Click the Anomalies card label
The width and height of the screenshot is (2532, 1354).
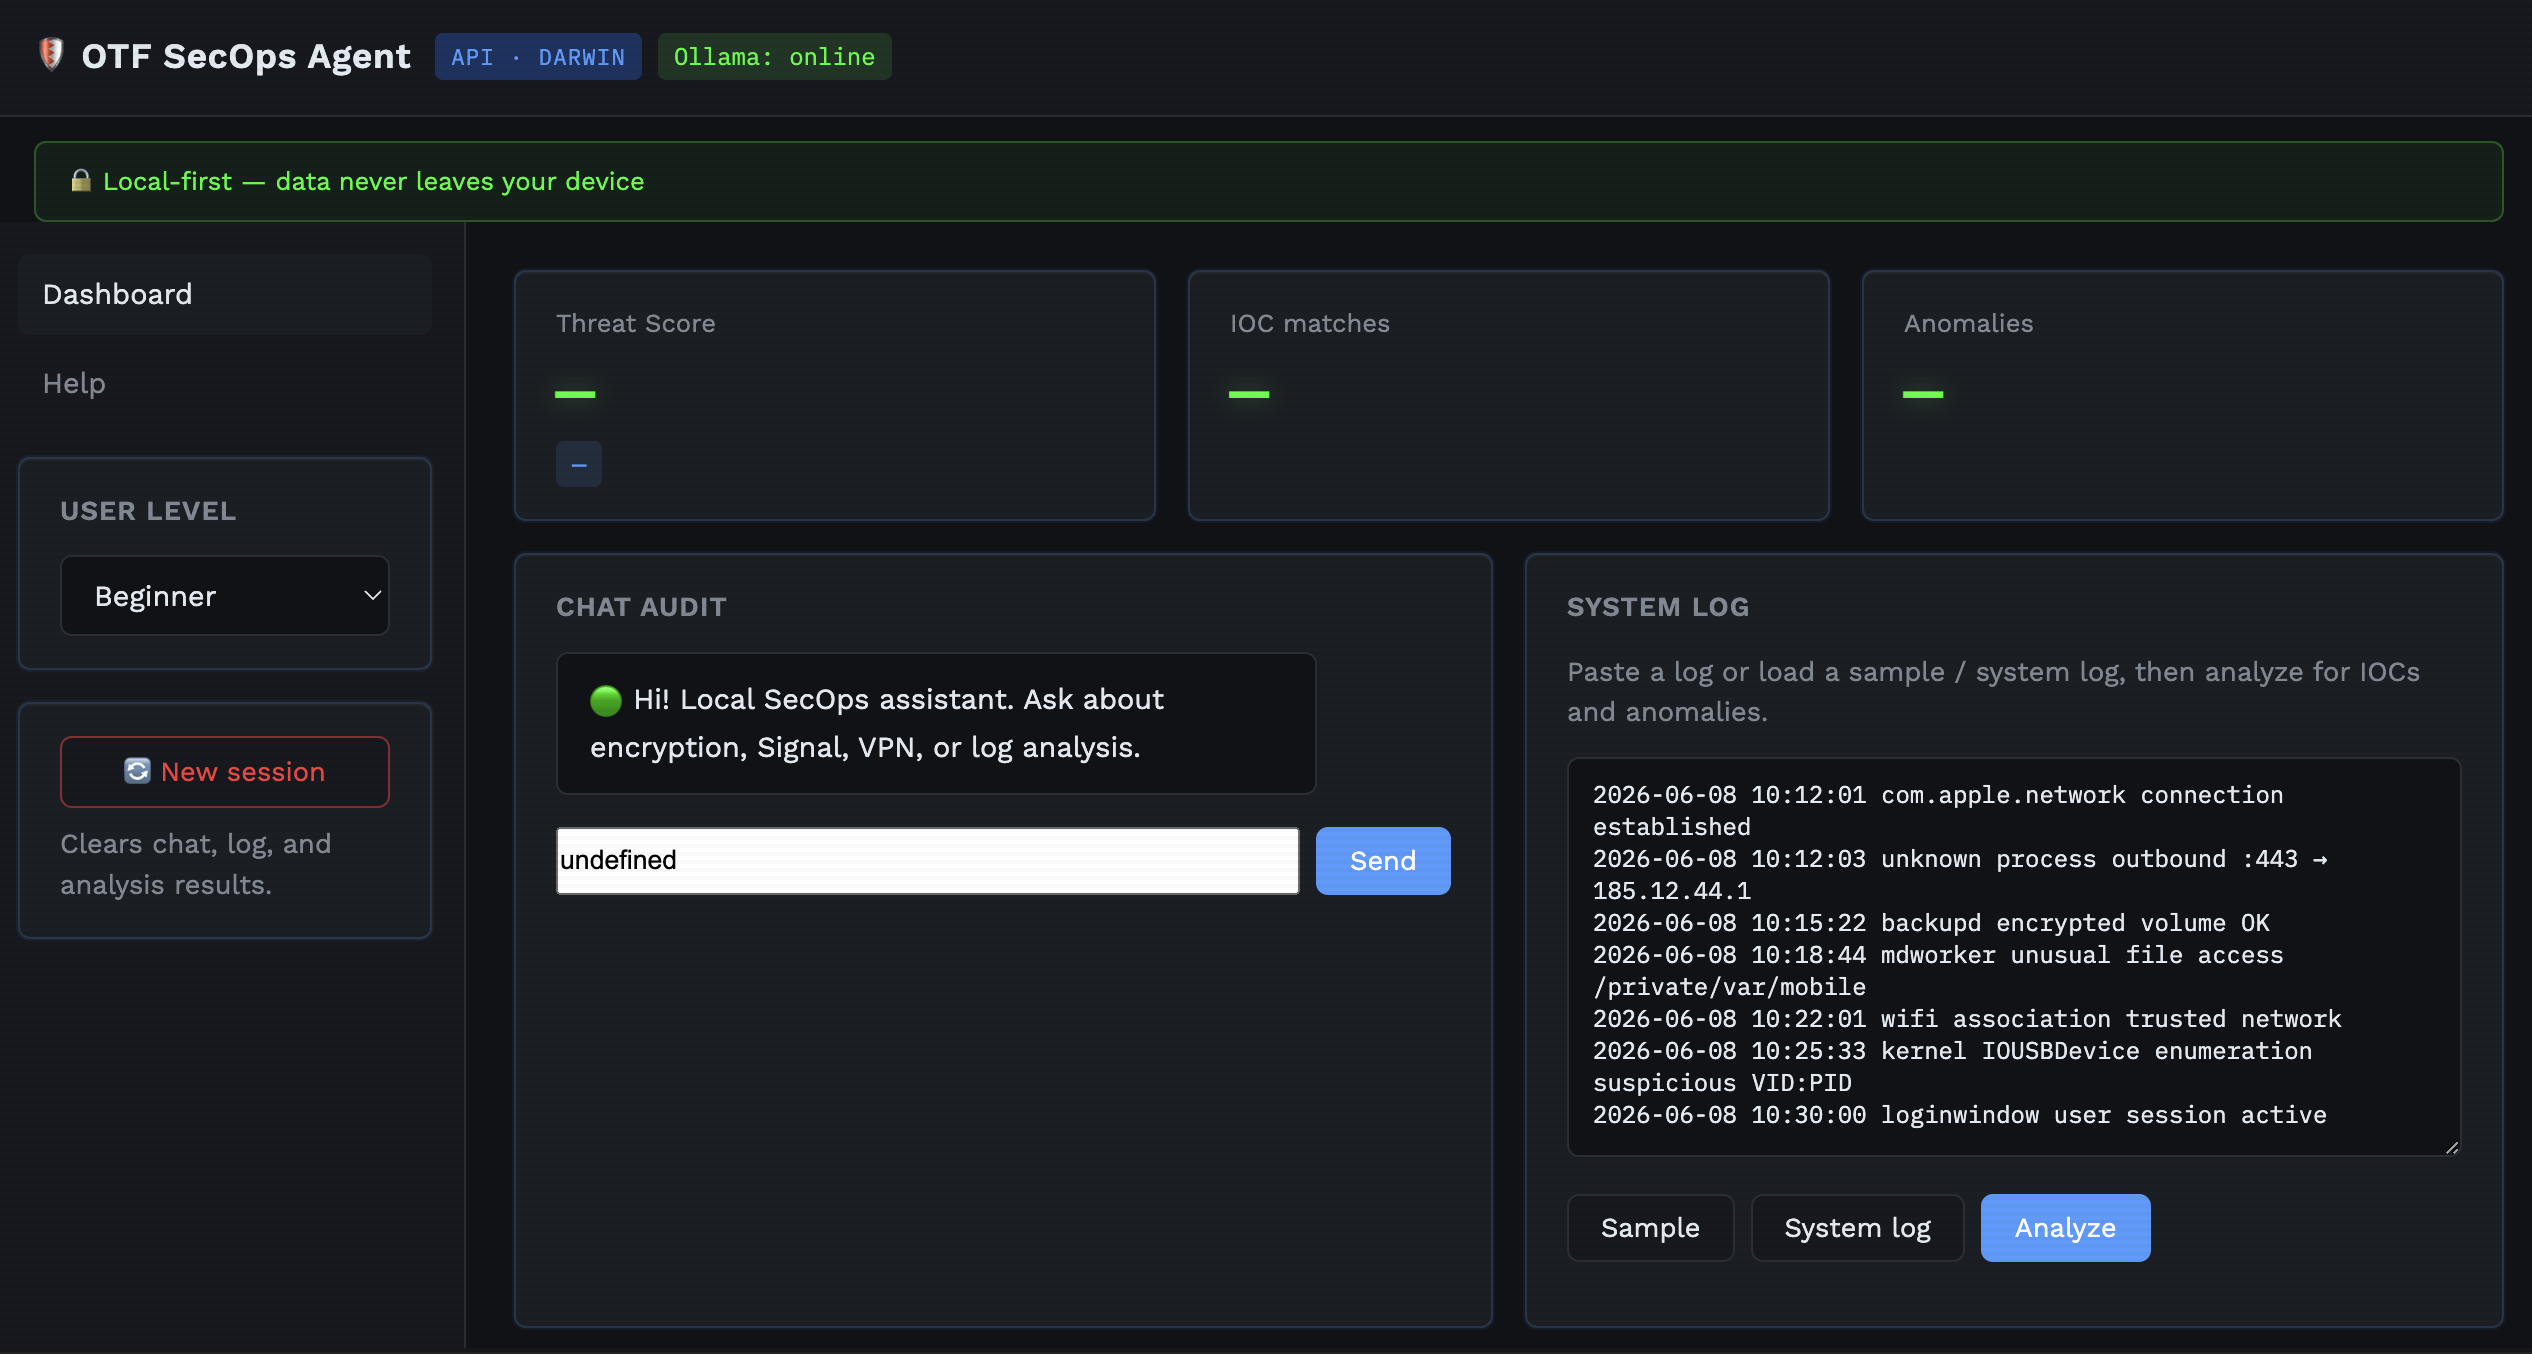click(x=1968, y=323)
